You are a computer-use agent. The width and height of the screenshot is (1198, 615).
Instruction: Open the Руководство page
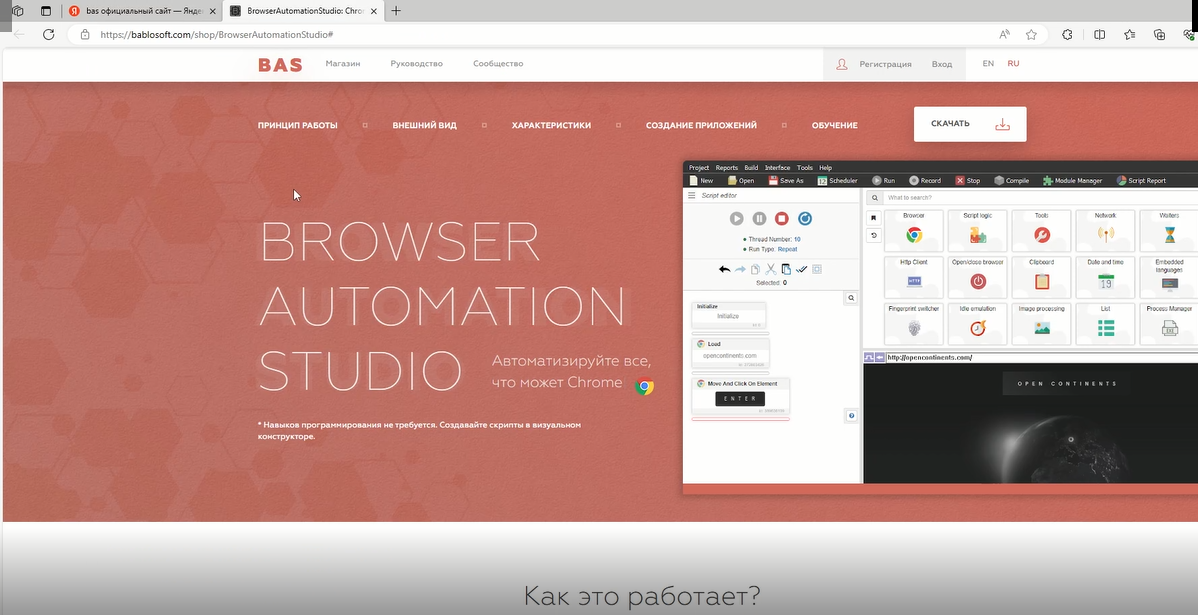coord(416,63)
